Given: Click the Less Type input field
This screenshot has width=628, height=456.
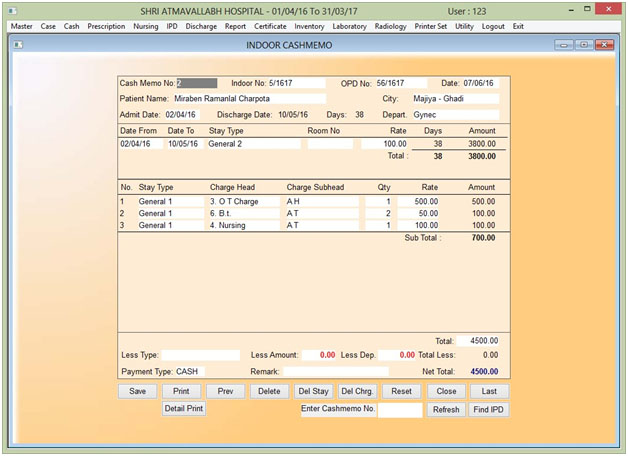Looking at the screenshot, I should click(201, 355).
